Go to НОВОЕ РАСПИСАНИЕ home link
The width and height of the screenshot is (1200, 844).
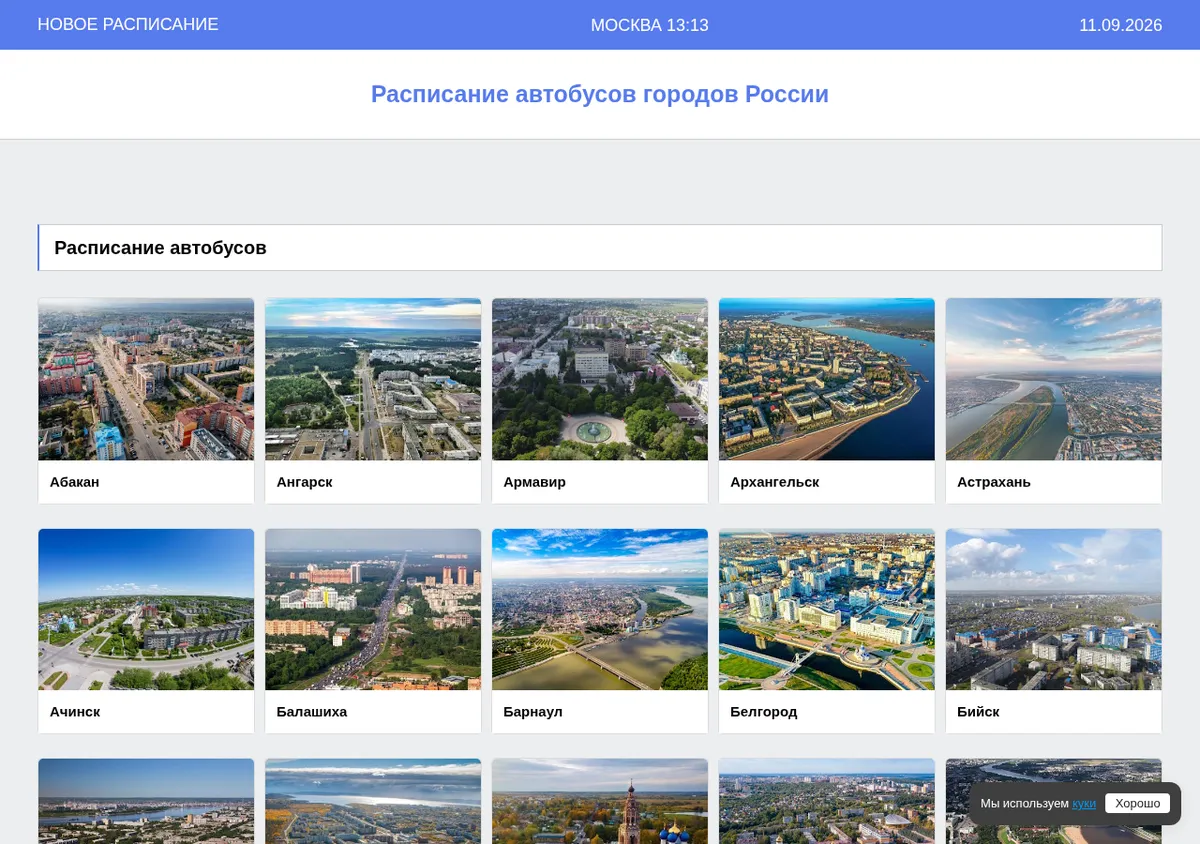[128, 24]
